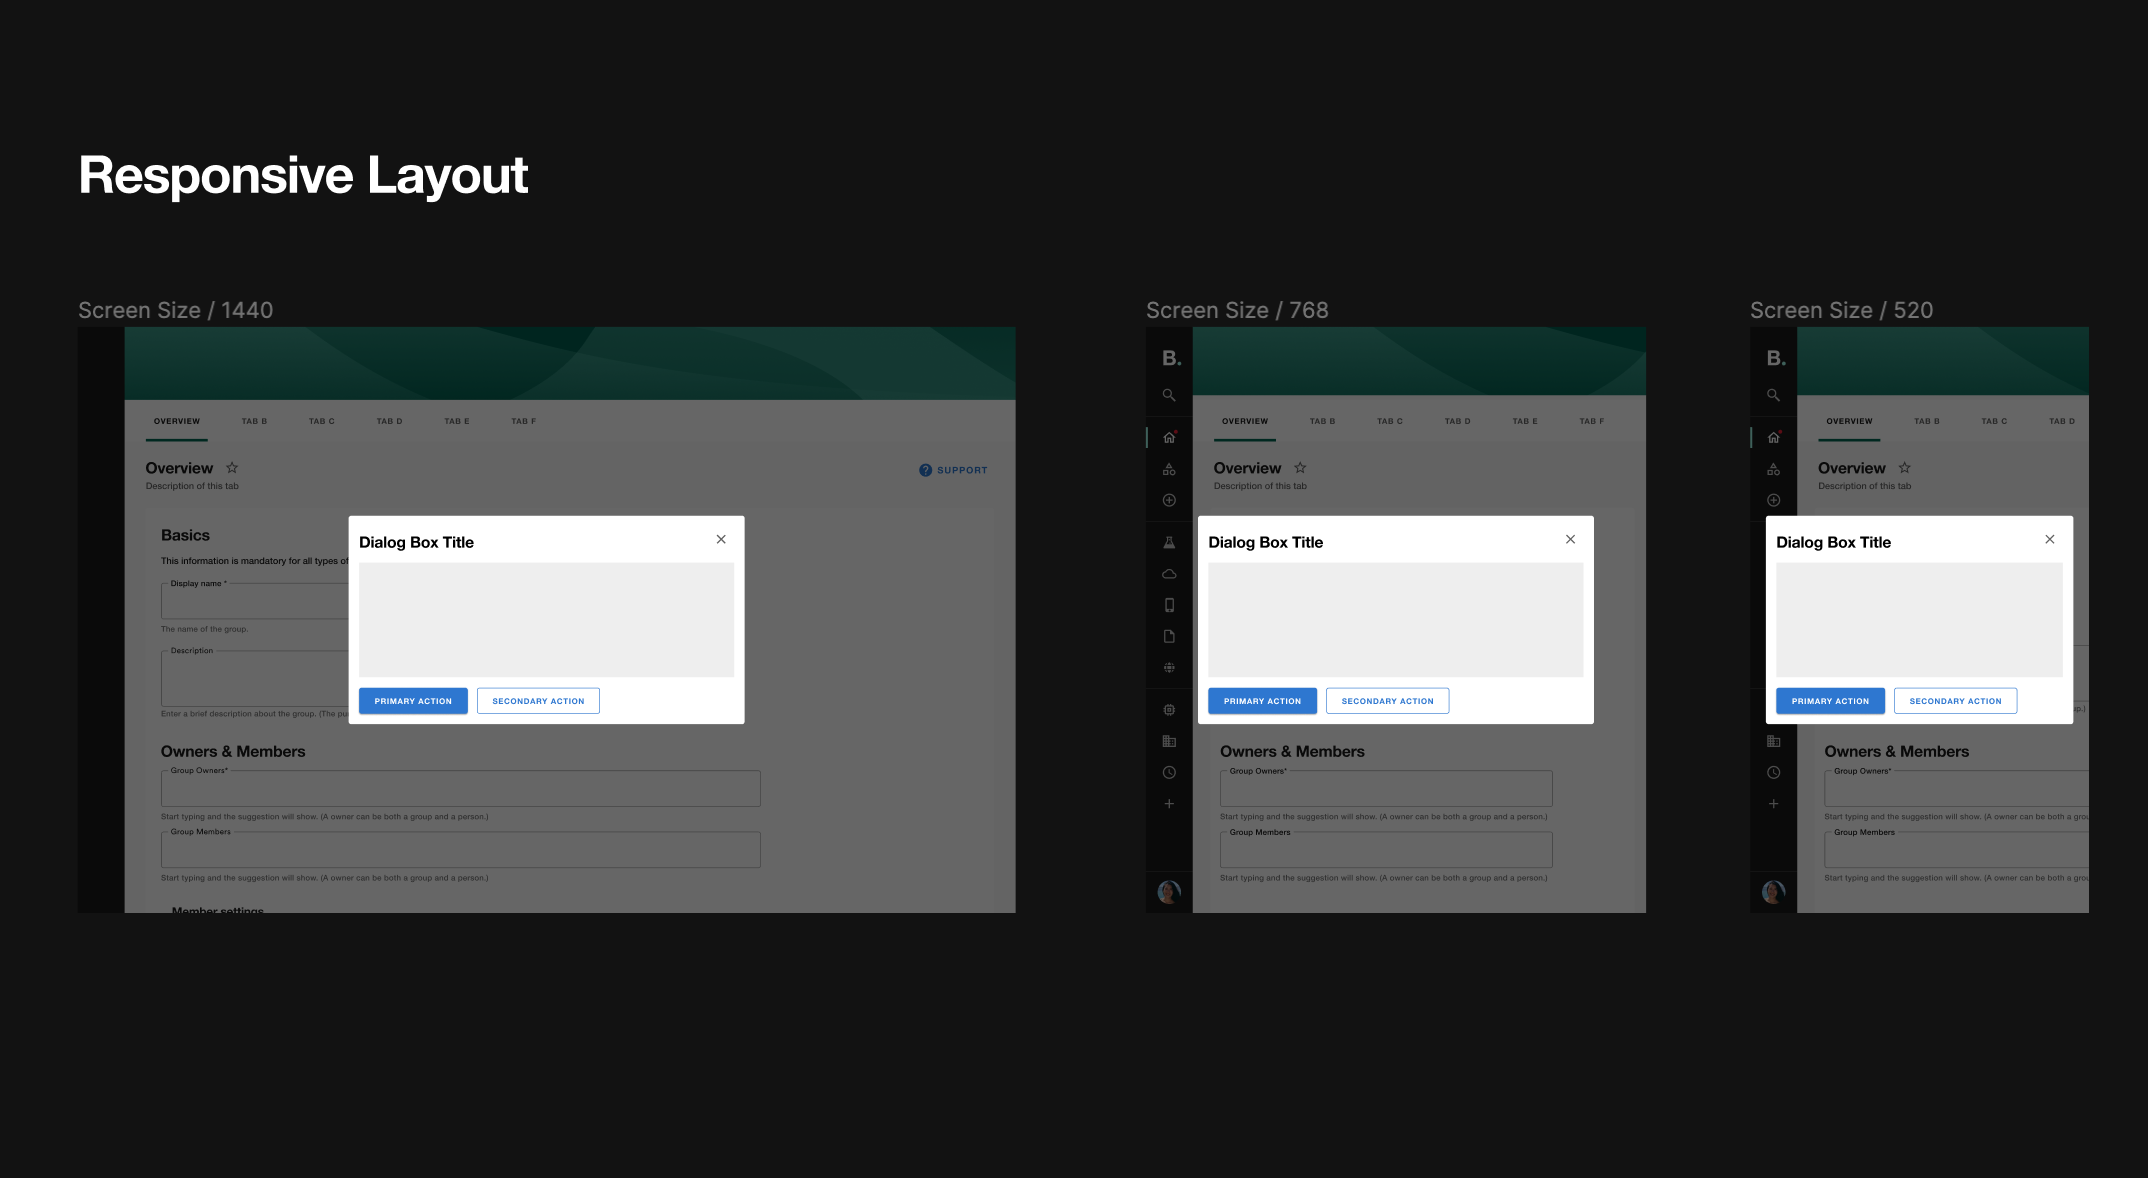Click Secondary Action in 520 screen dialog
This screenshot has height=1178, width=2148.
(x=1955, y=701)
